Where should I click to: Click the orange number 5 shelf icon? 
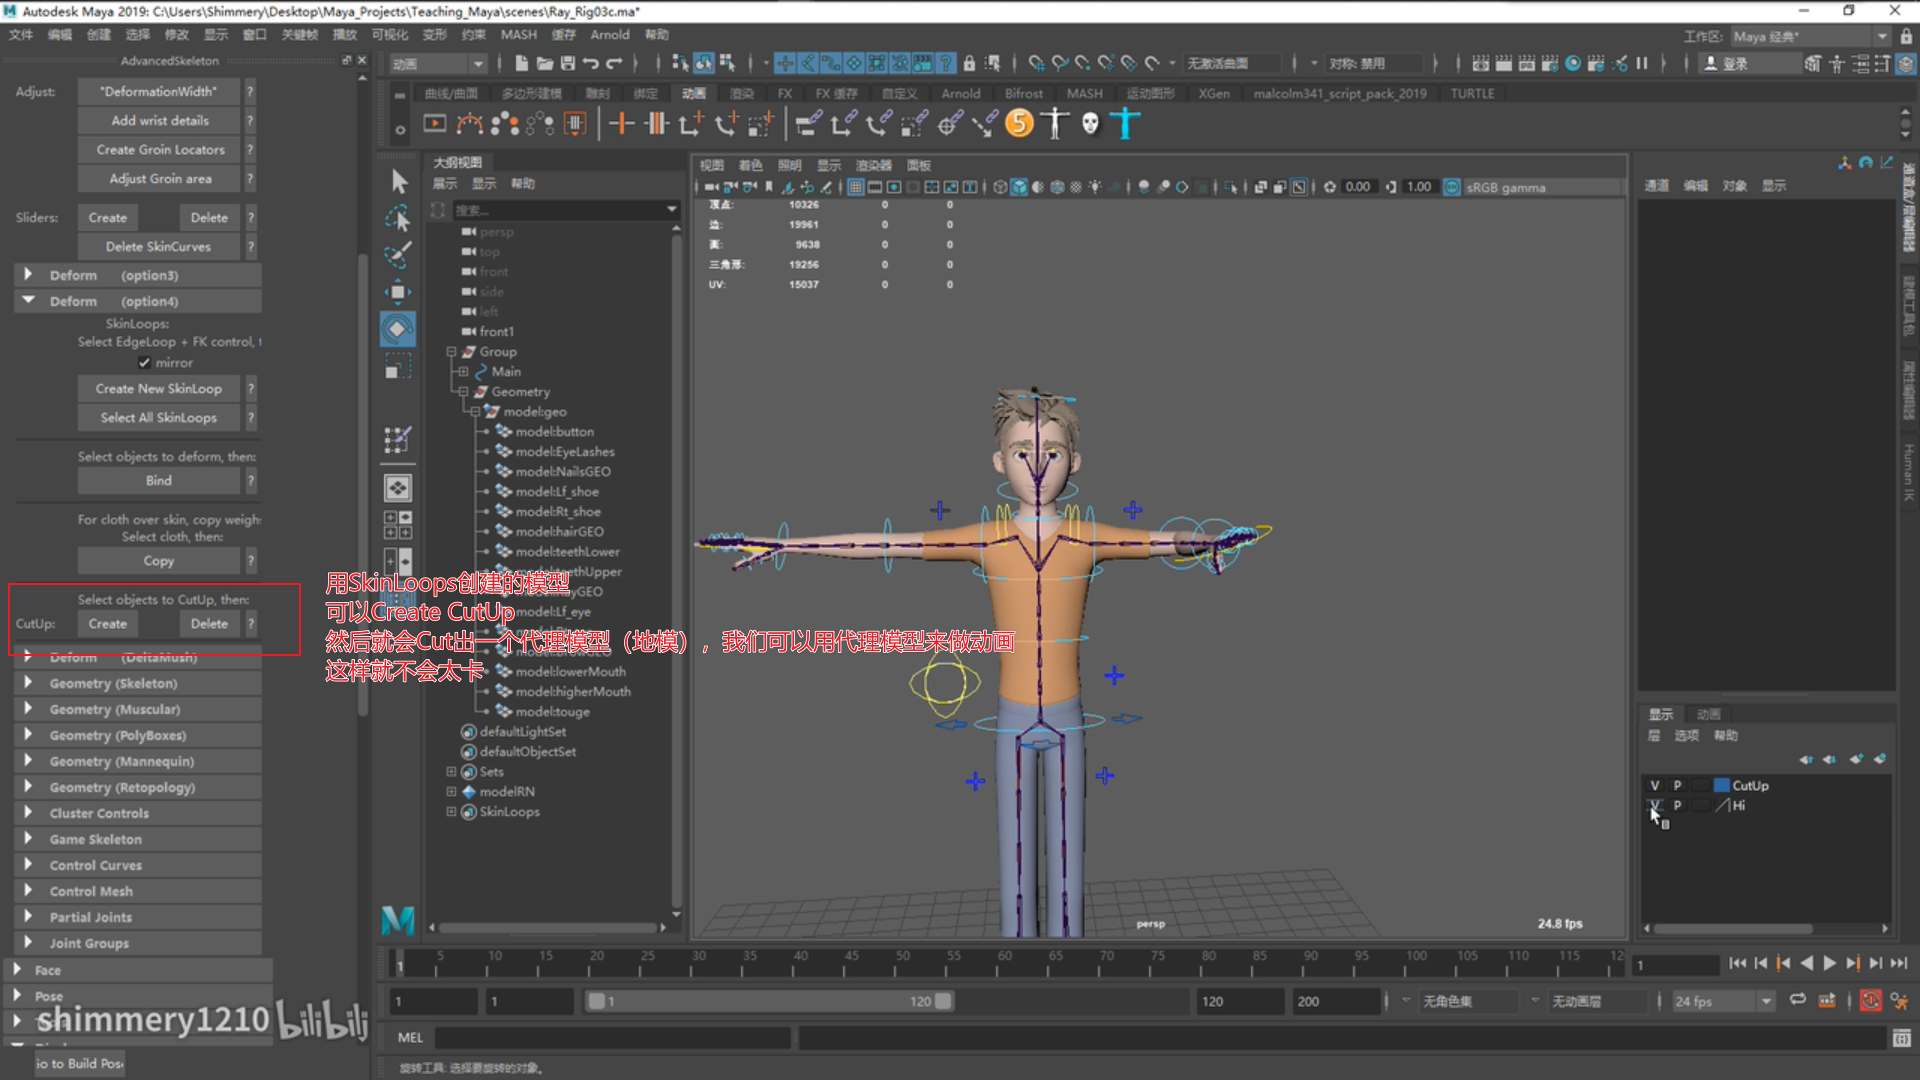coord(1019,123)
